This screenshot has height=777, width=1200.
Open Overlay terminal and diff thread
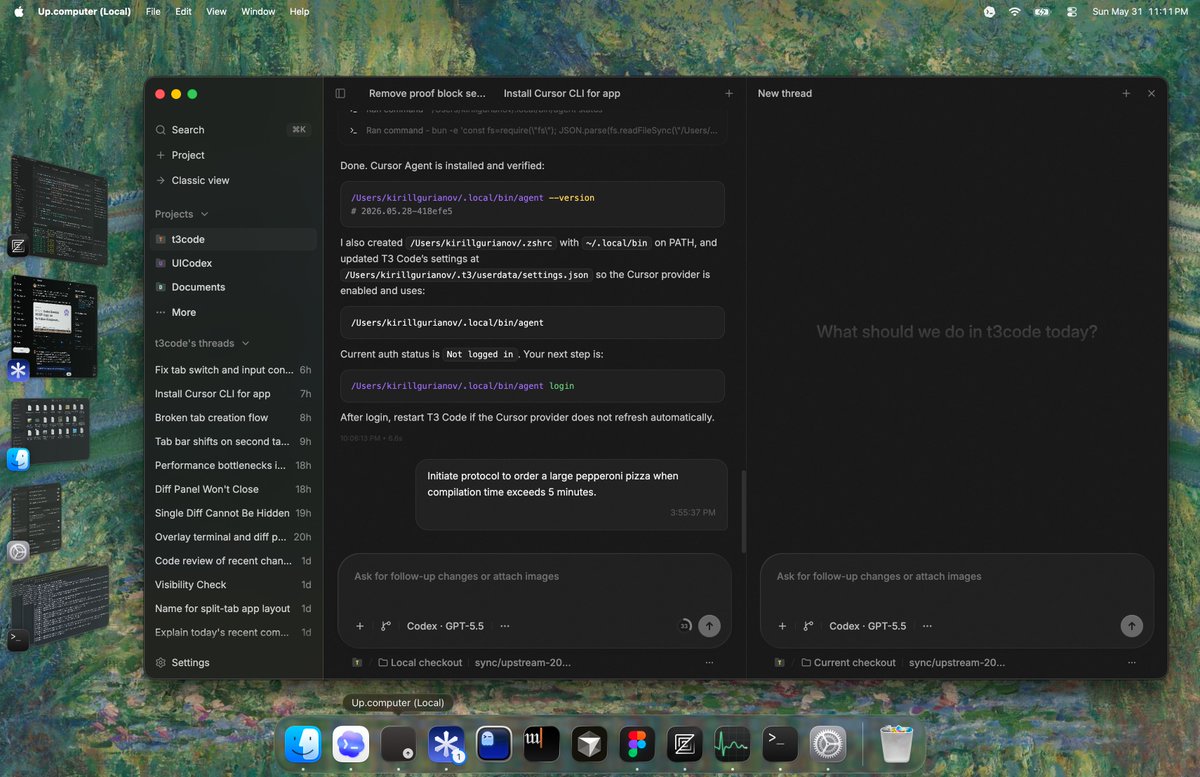[232, 537]
